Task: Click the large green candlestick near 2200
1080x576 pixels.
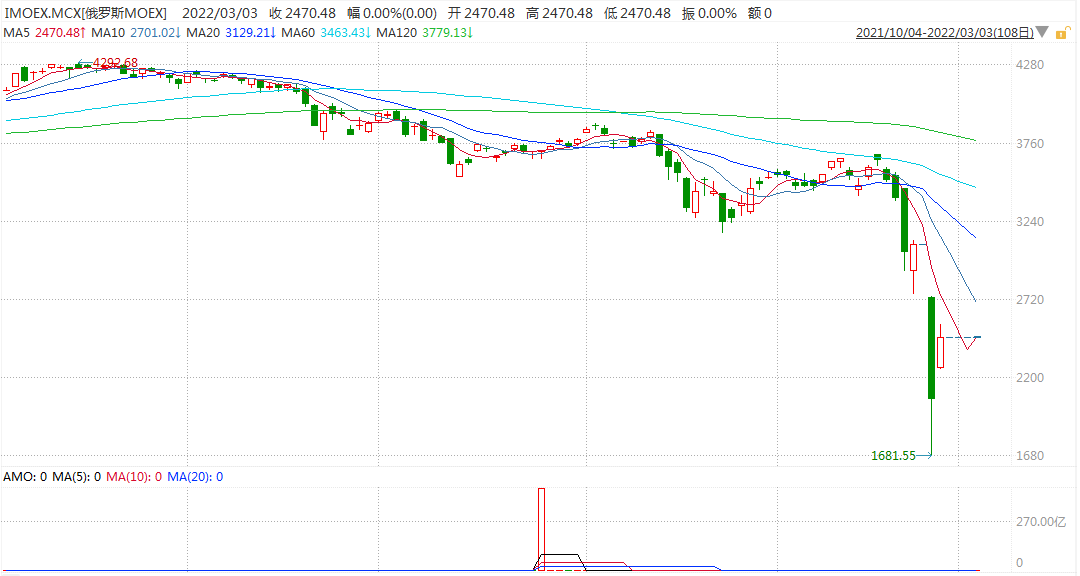Action: pos(931,348)
